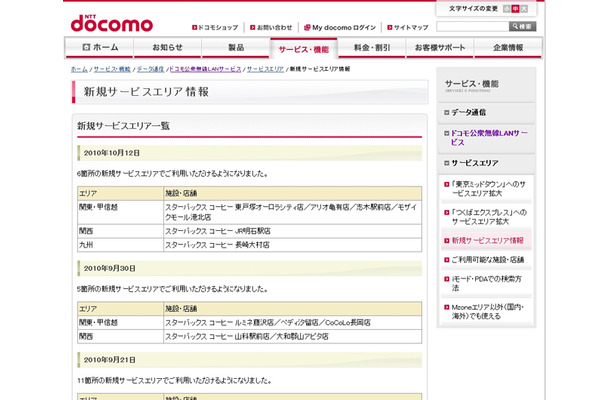
Task: Click スターバックス コーヒー 長崎大村店 cell
Action: [x=293, y=245]
